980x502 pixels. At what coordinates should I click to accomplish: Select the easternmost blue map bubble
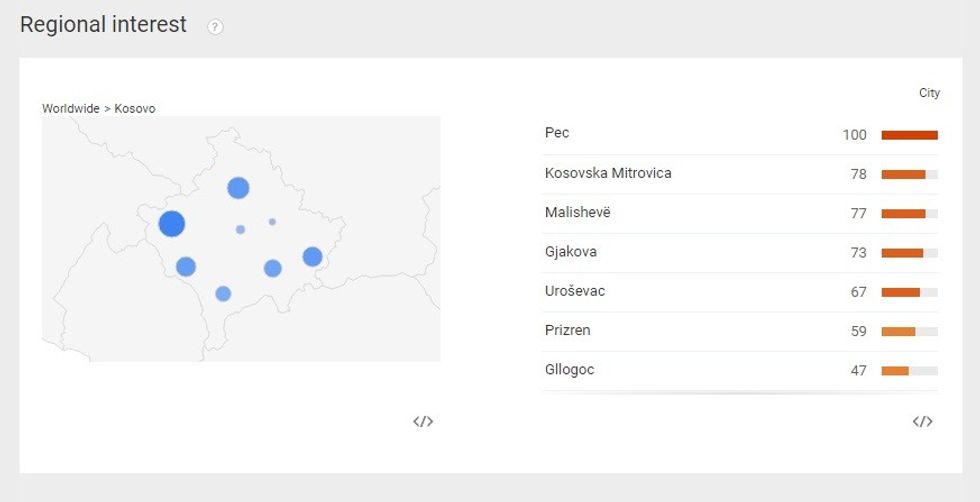point(312,256)
